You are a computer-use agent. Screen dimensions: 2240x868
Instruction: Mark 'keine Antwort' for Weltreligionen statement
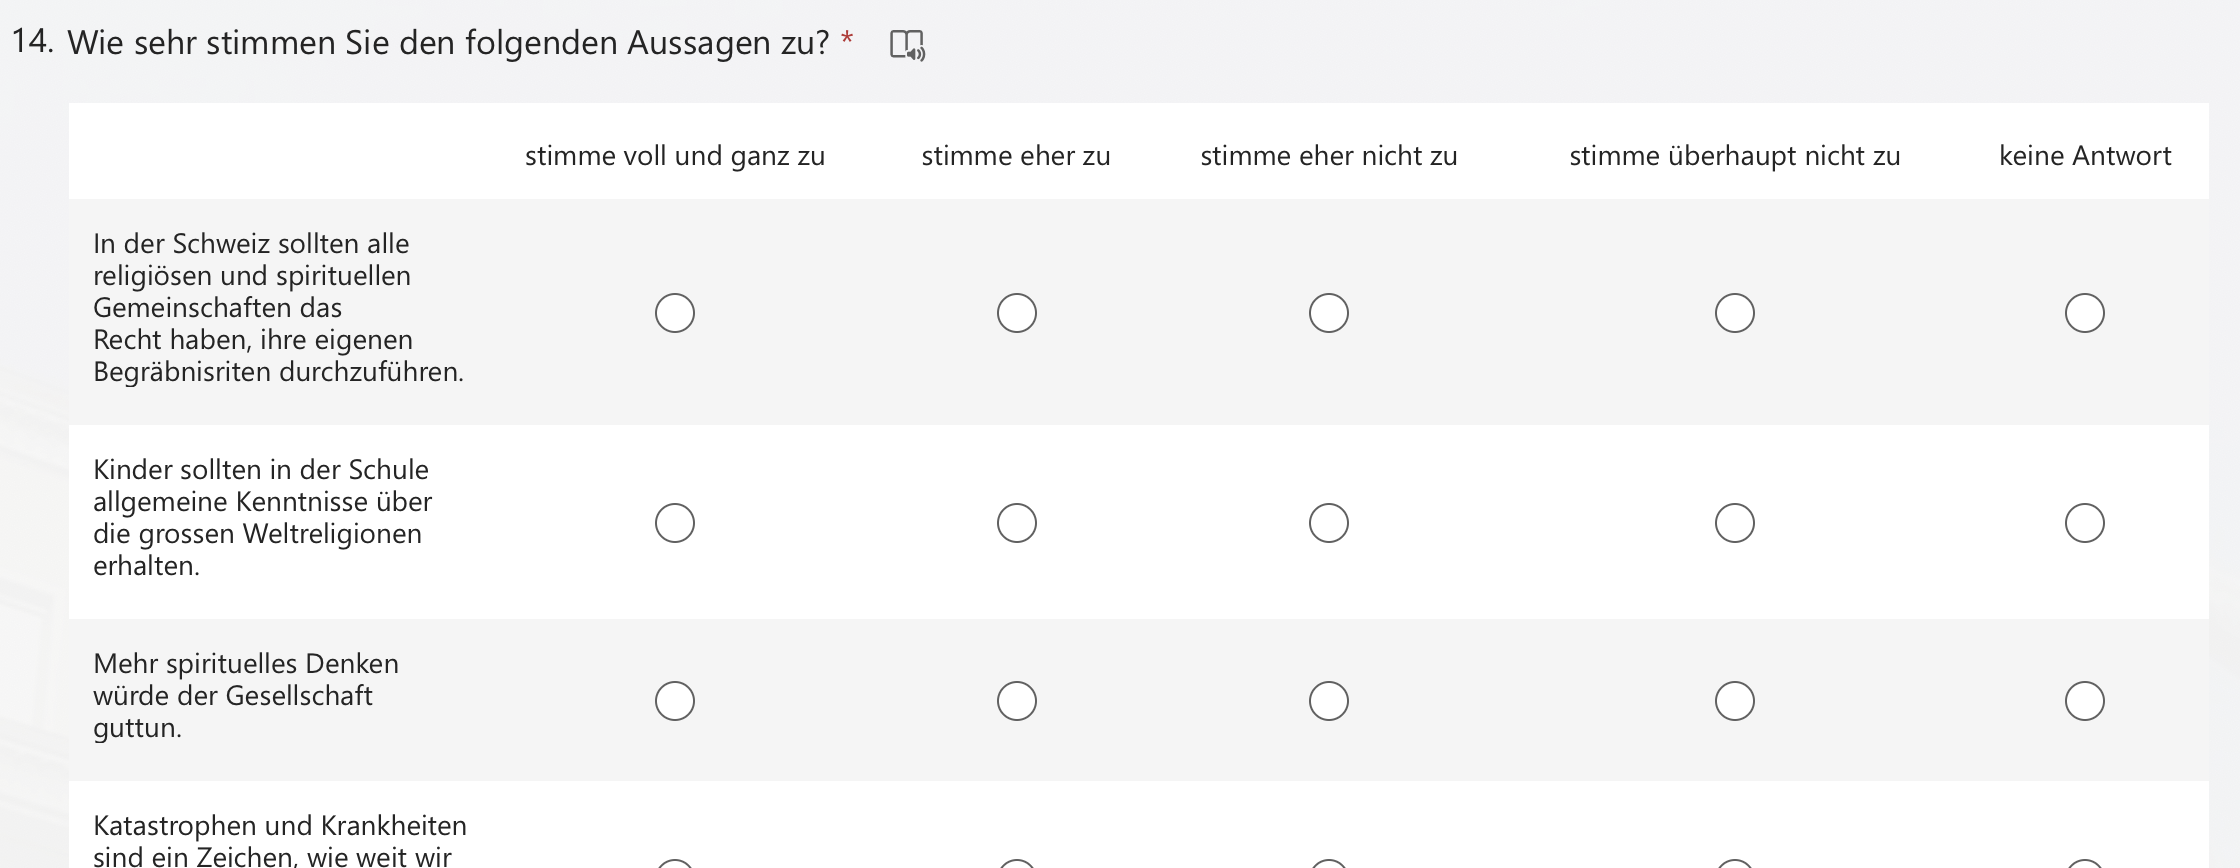pos(2085,523)
